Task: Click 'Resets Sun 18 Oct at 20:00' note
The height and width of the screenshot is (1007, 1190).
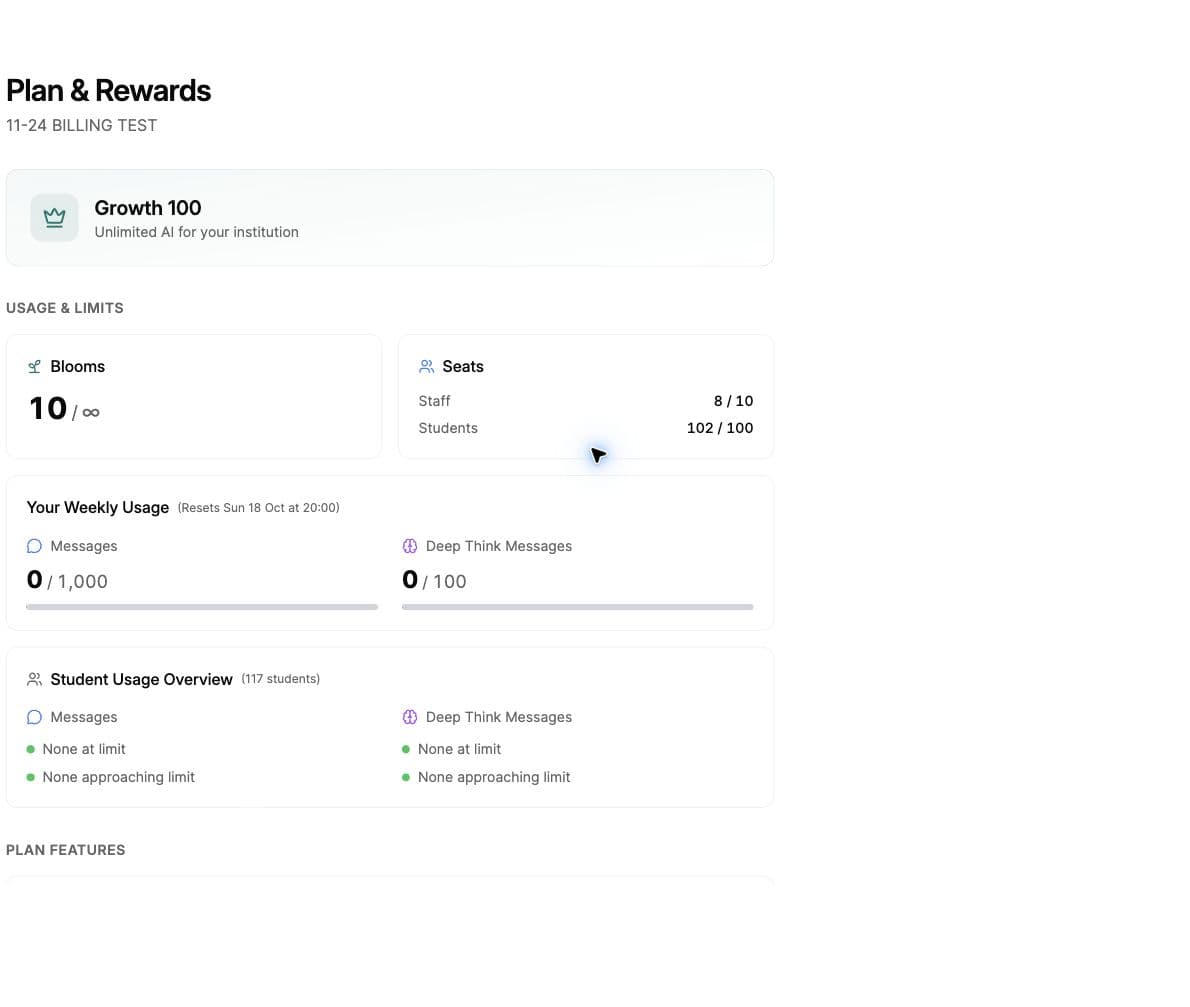Action: (259, 508)
